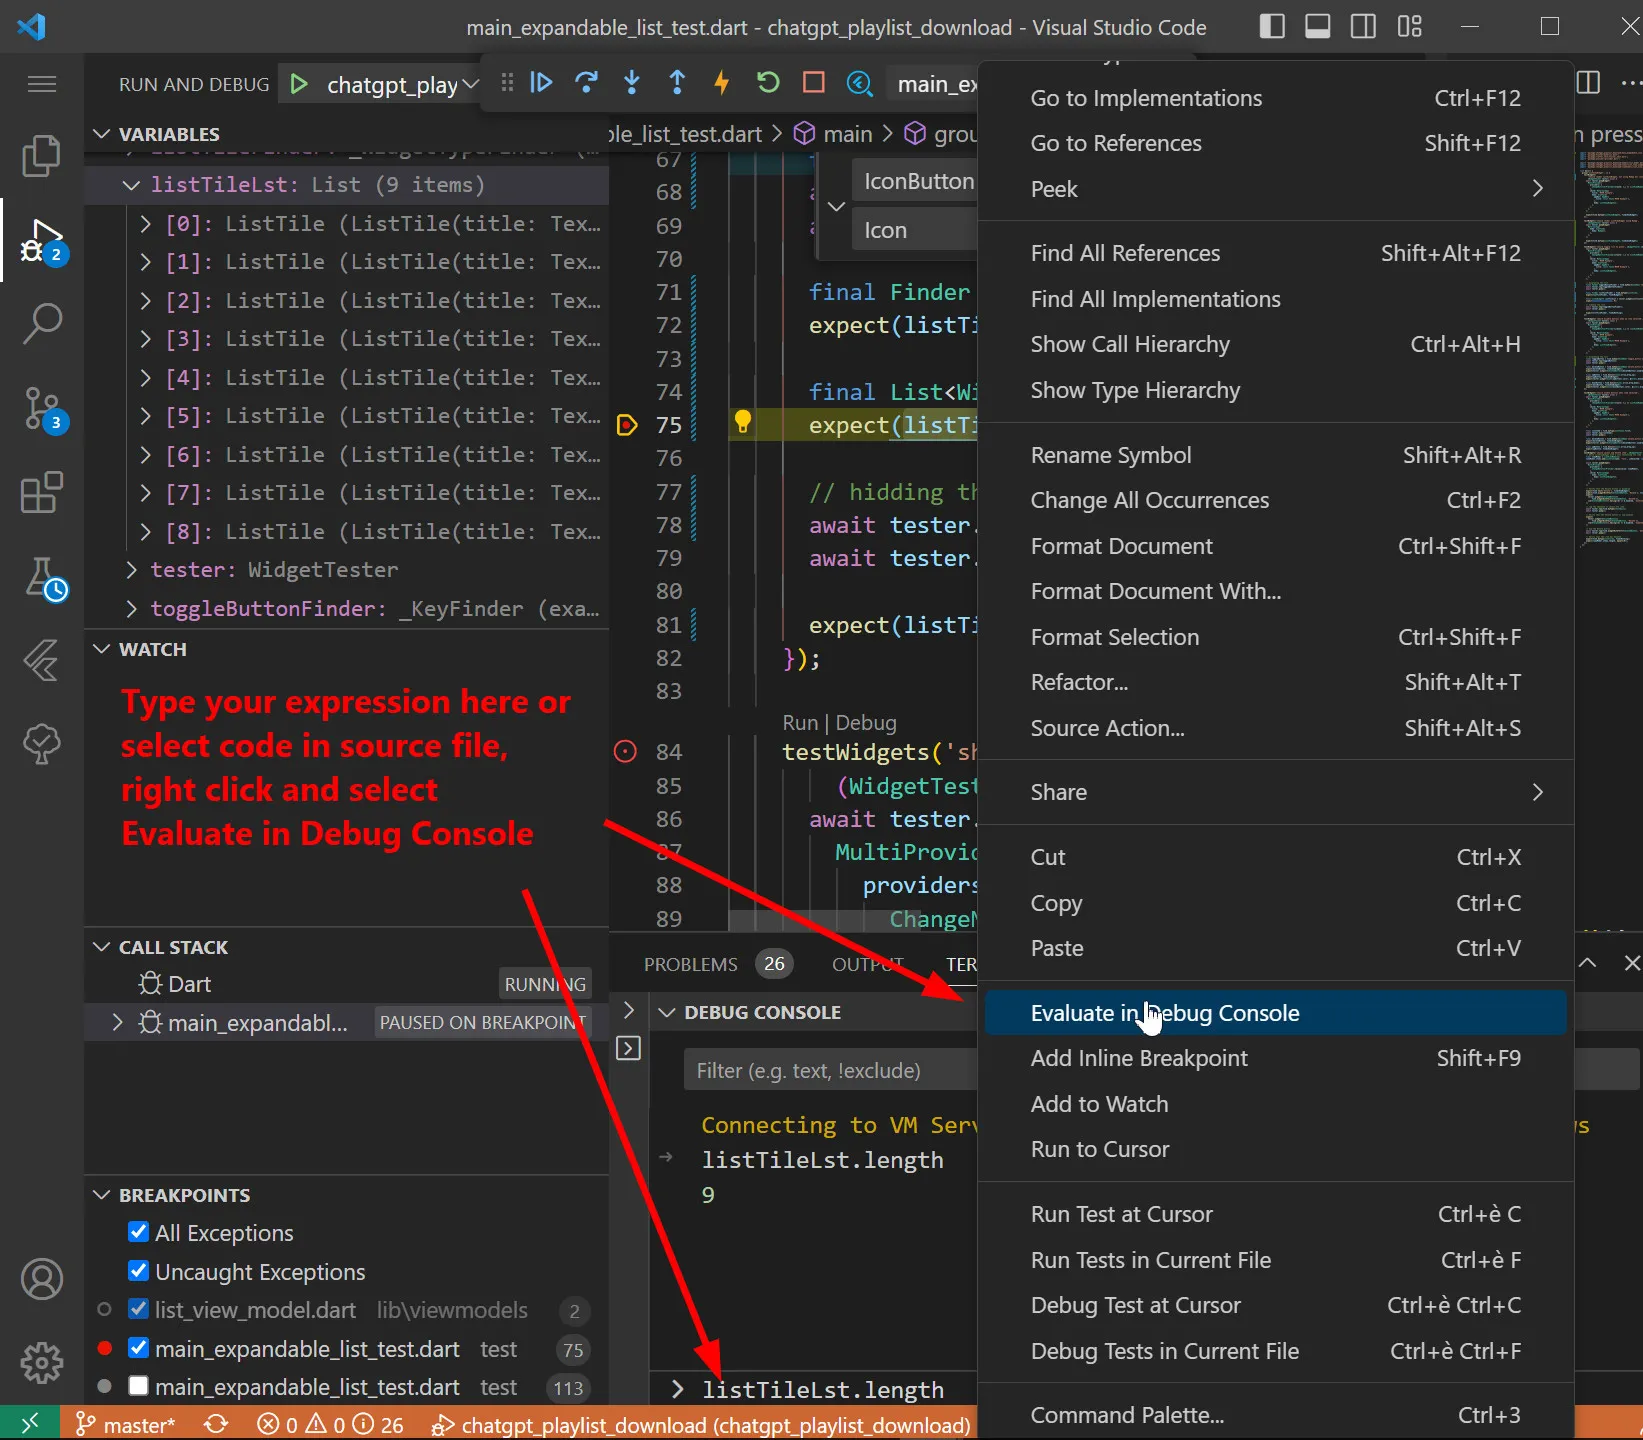Click the Step Out debug button

click(x=677, y=83)
